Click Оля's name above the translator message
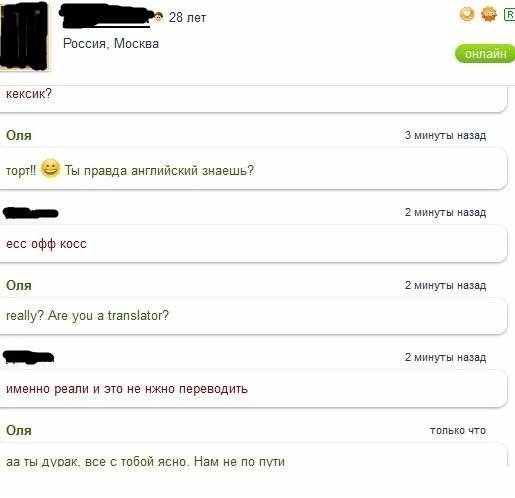This screenshot has width=515, height=498. [x=19, y=285]
